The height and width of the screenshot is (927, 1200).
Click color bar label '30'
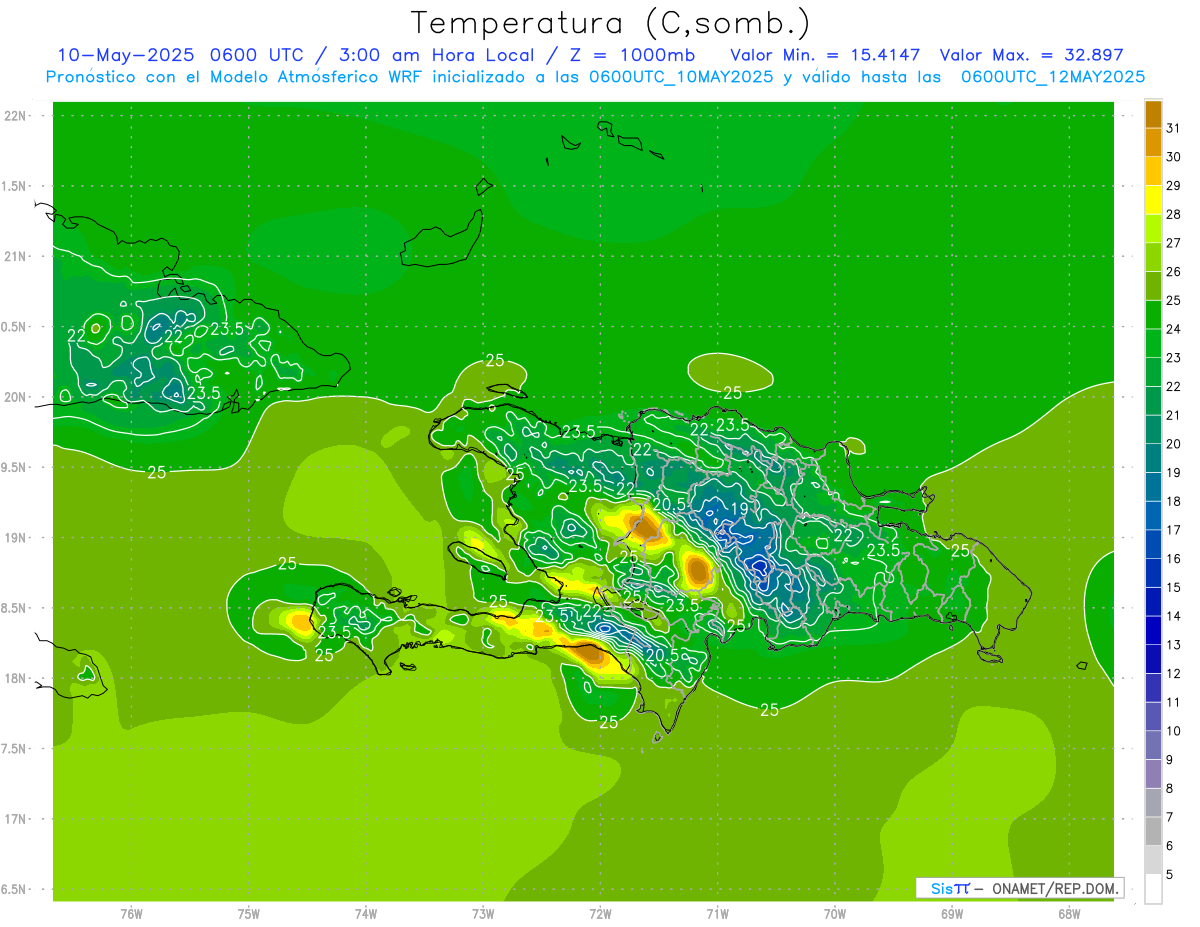coord(1174,157)
